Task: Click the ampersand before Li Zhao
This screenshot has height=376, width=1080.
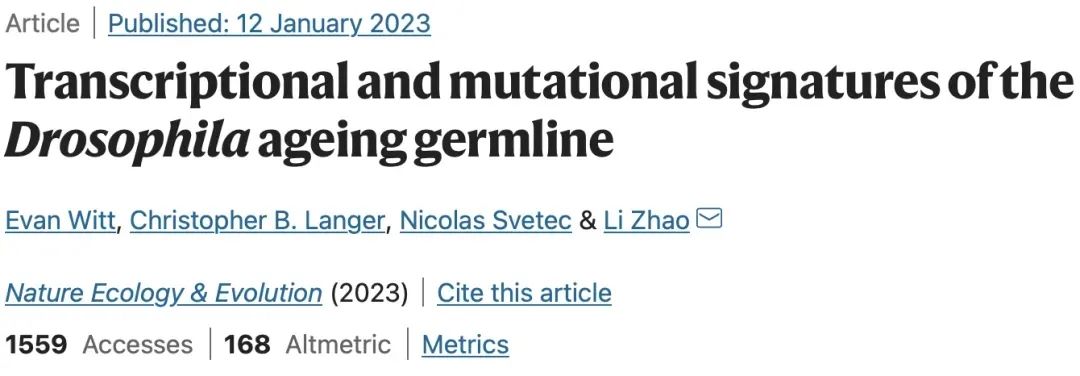Action: [588, 220]
